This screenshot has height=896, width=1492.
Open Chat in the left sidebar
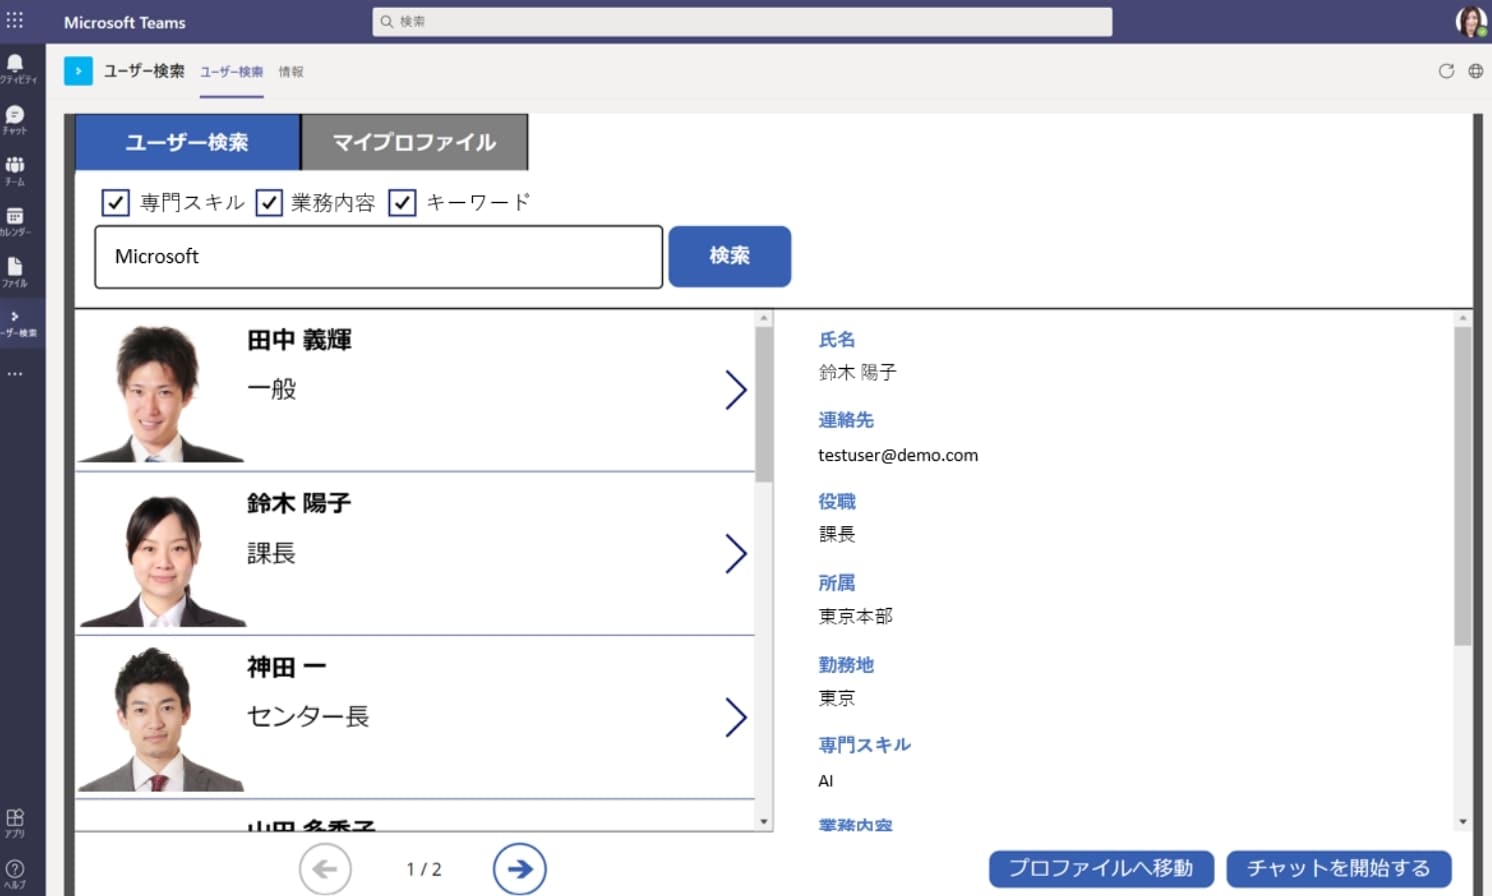[x=15, y=119]
